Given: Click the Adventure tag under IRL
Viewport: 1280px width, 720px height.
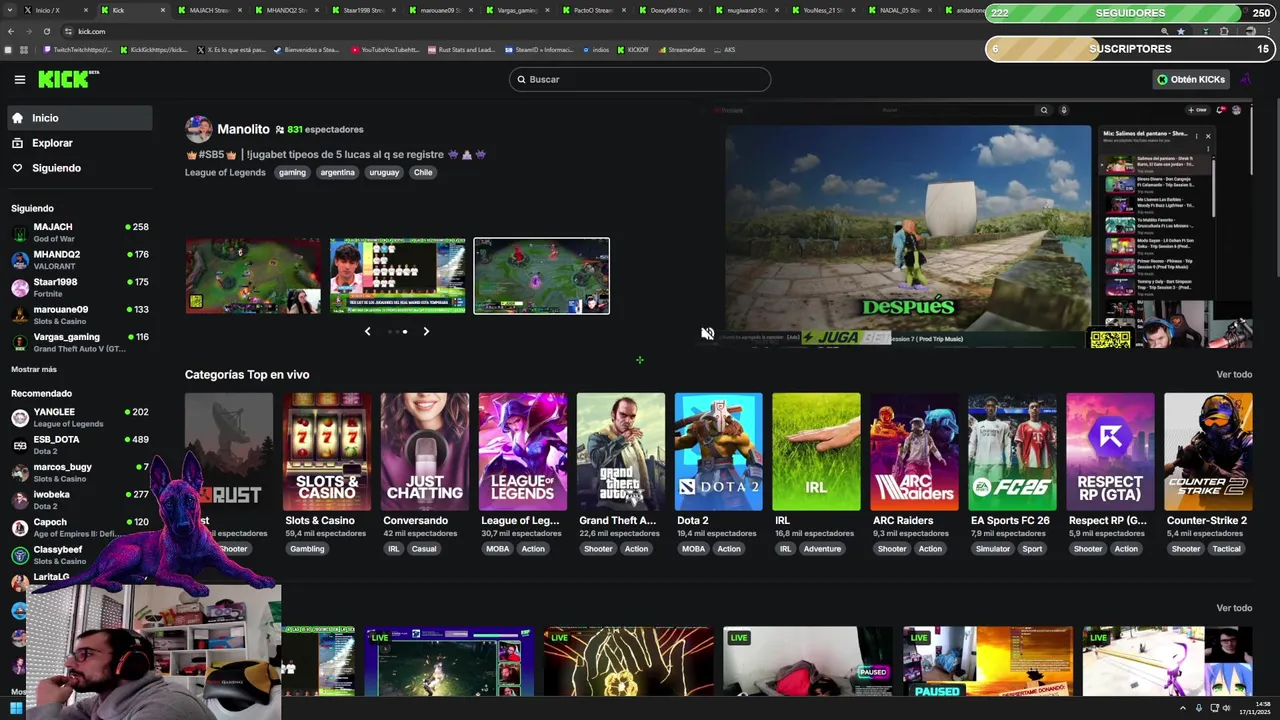Looking at the screenshot, I should point(822,549).
